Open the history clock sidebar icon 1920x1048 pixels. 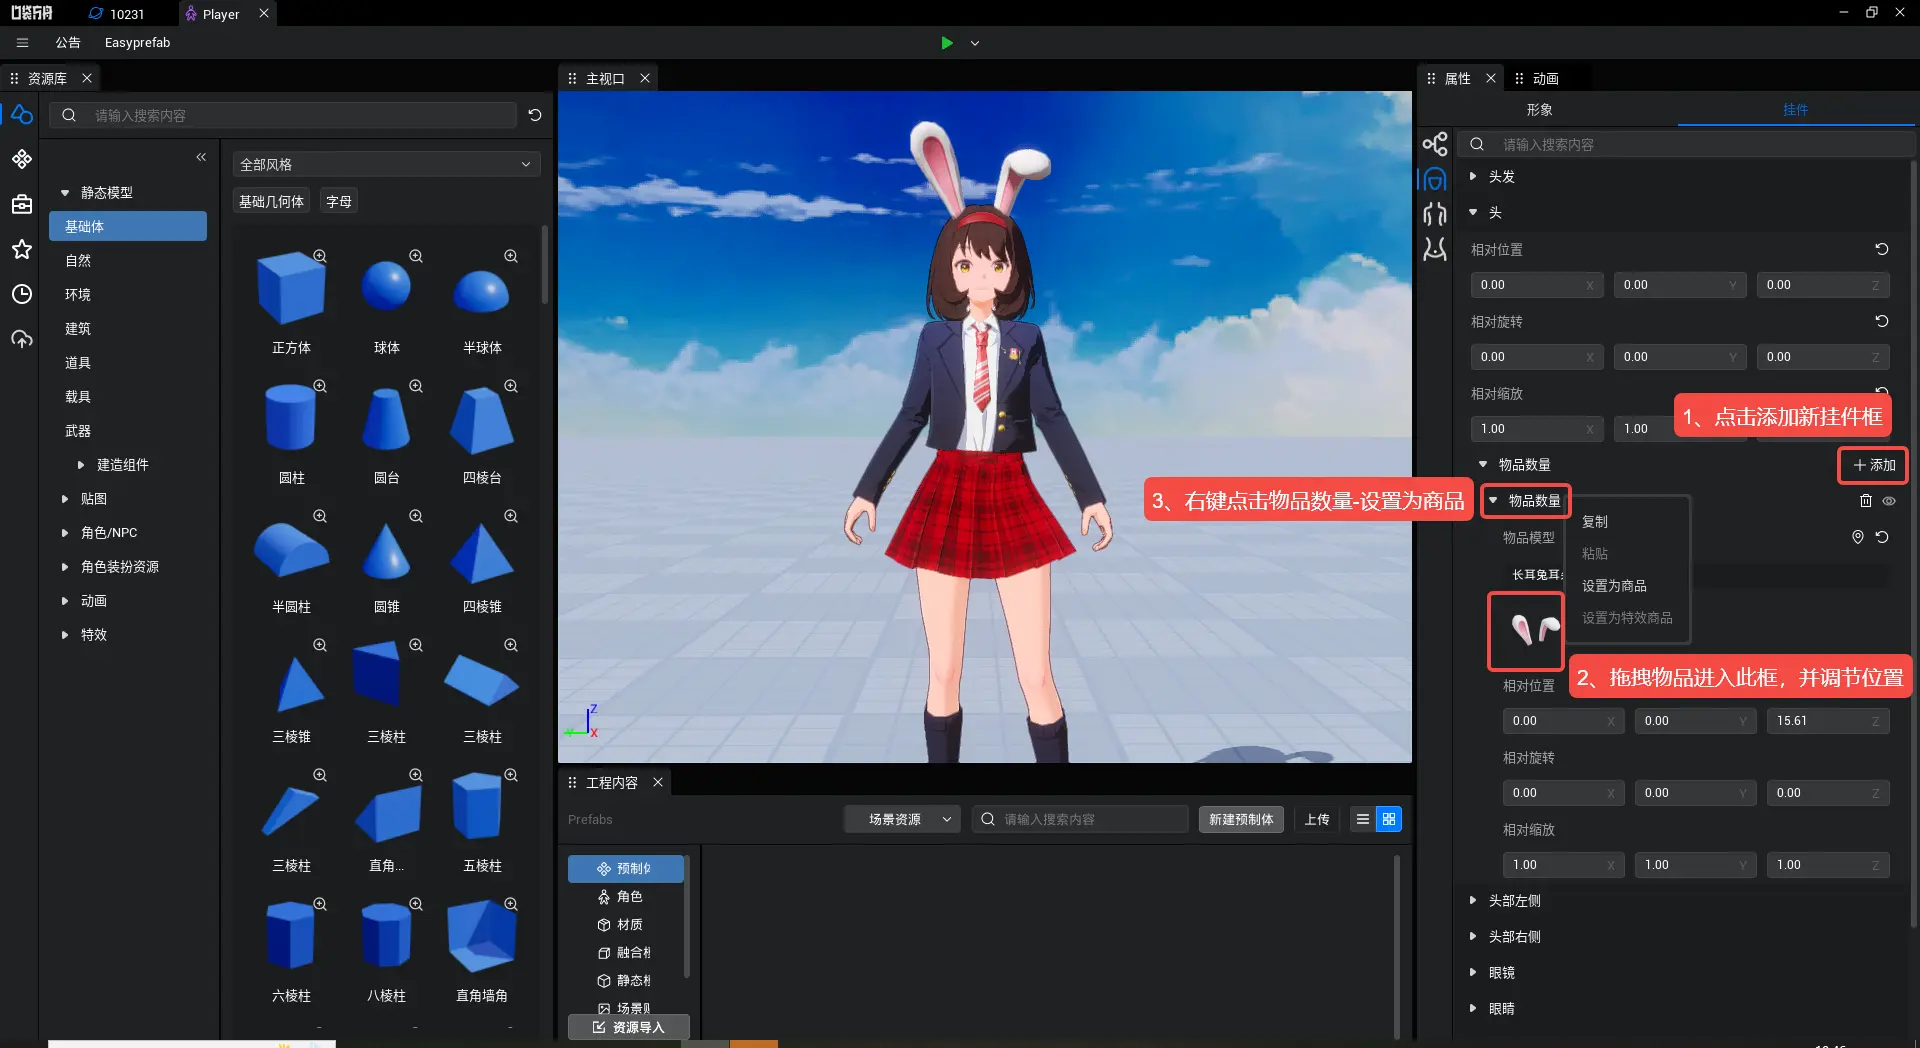(22, 294)
